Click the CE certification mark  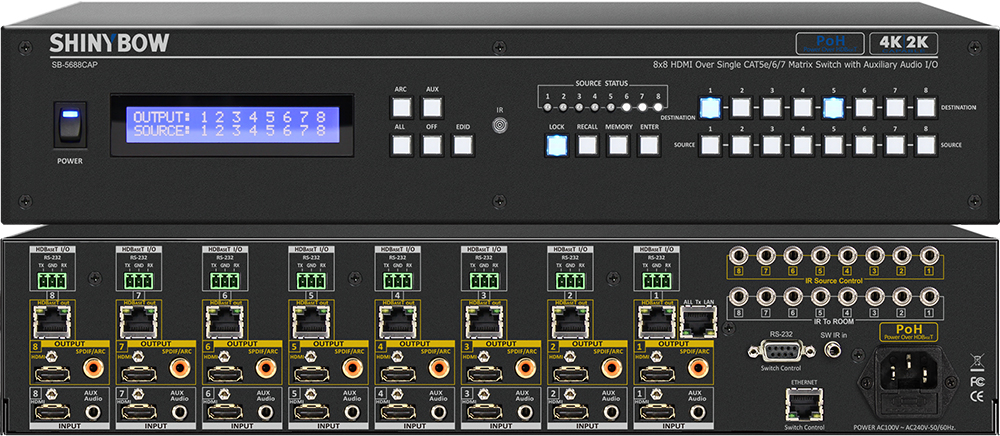[x=976, y=396]
